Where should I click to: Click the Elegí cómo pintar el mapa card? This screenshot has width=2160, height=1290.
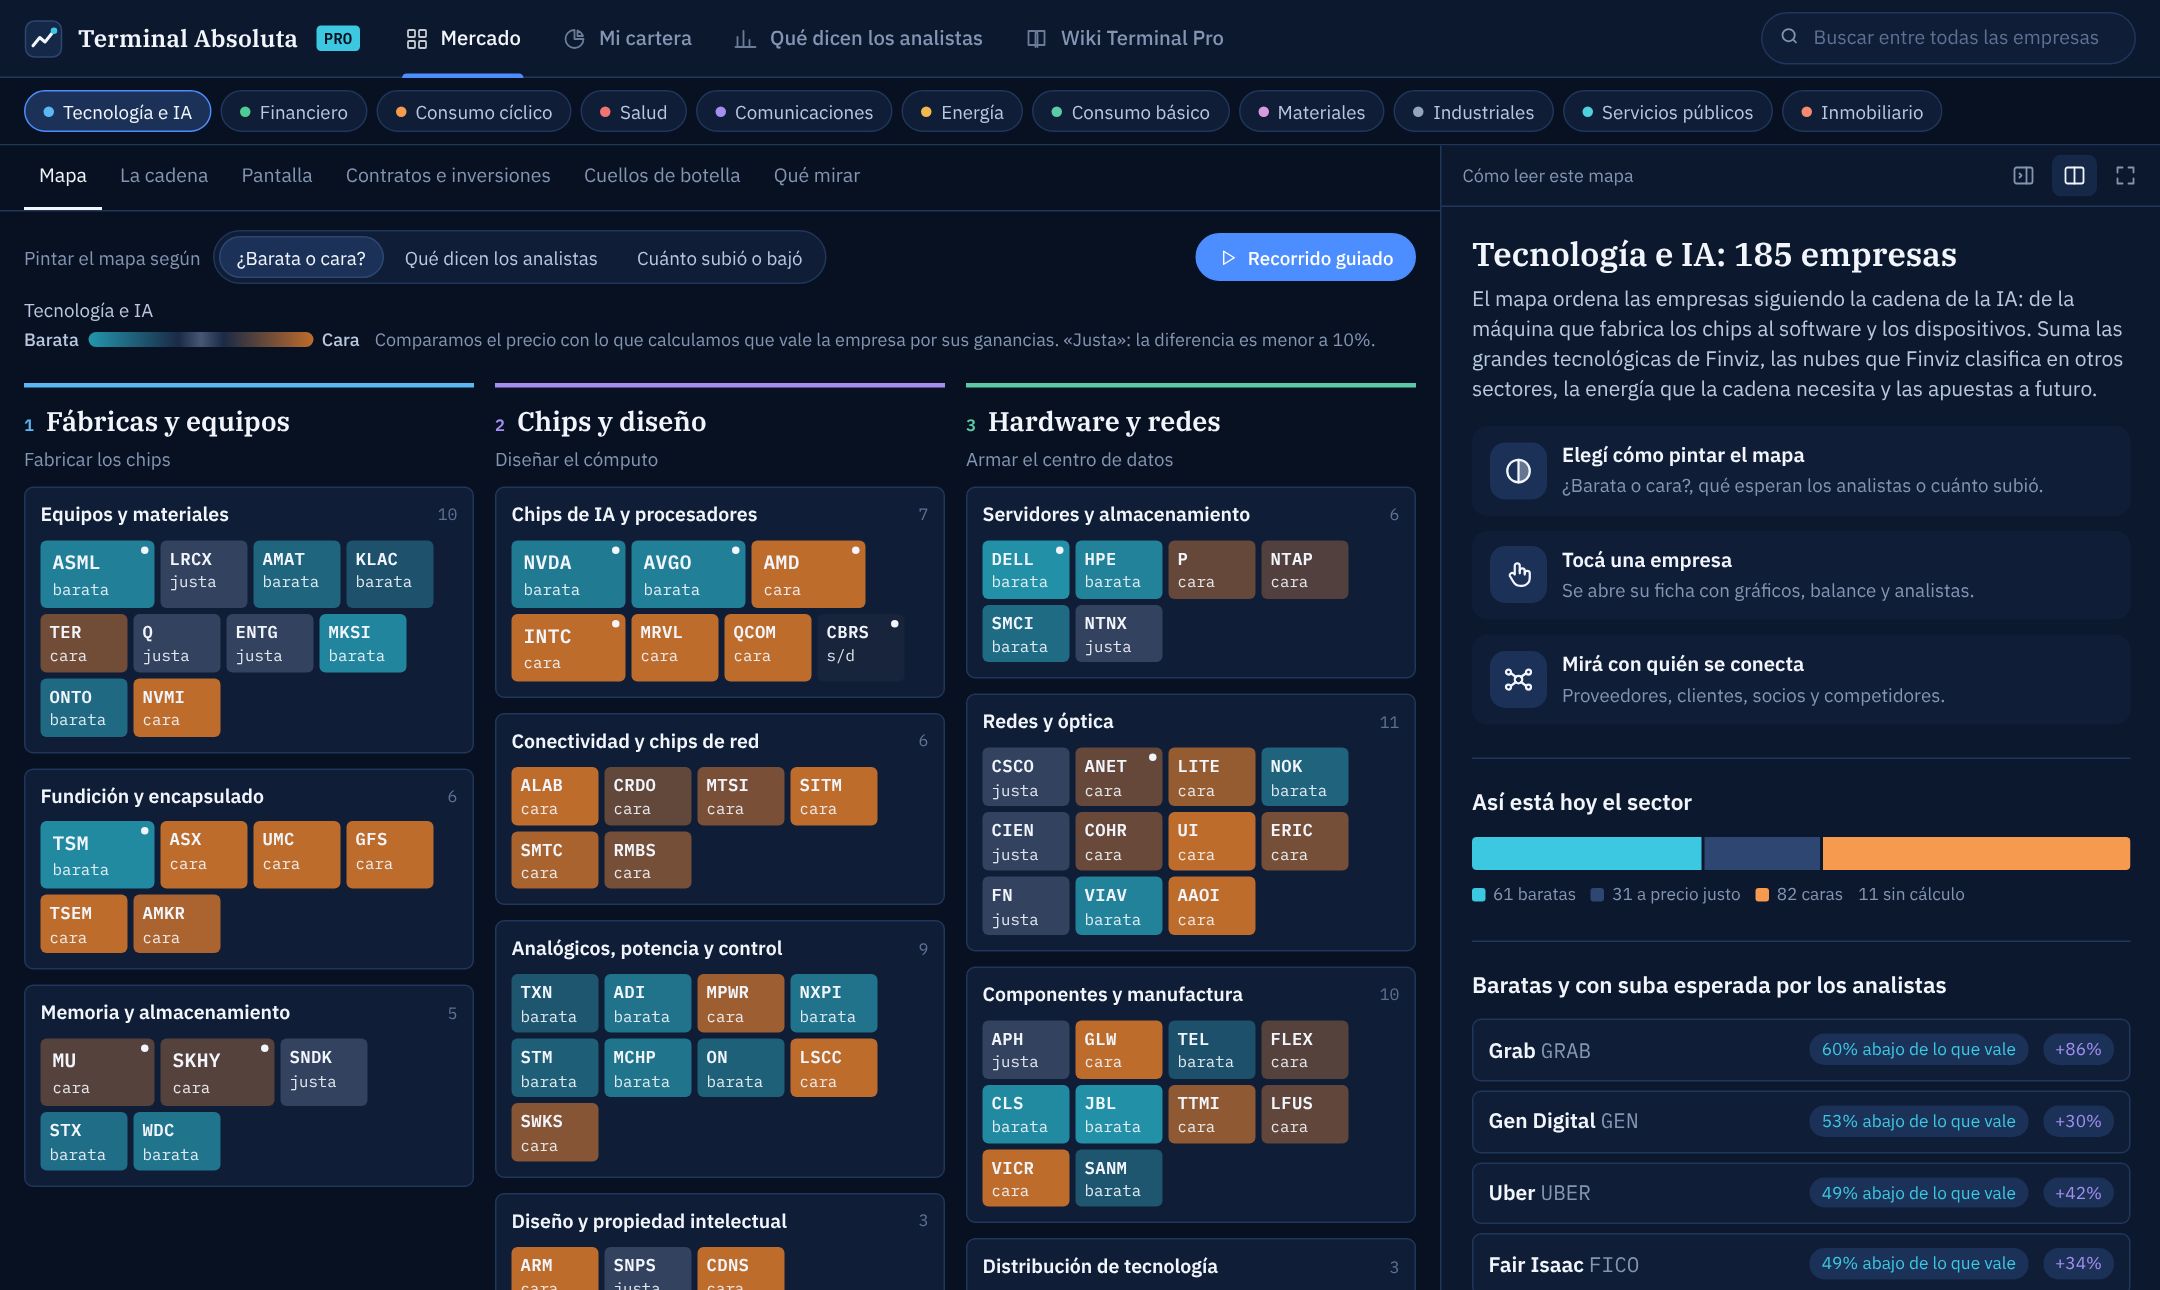point(1800,471)
